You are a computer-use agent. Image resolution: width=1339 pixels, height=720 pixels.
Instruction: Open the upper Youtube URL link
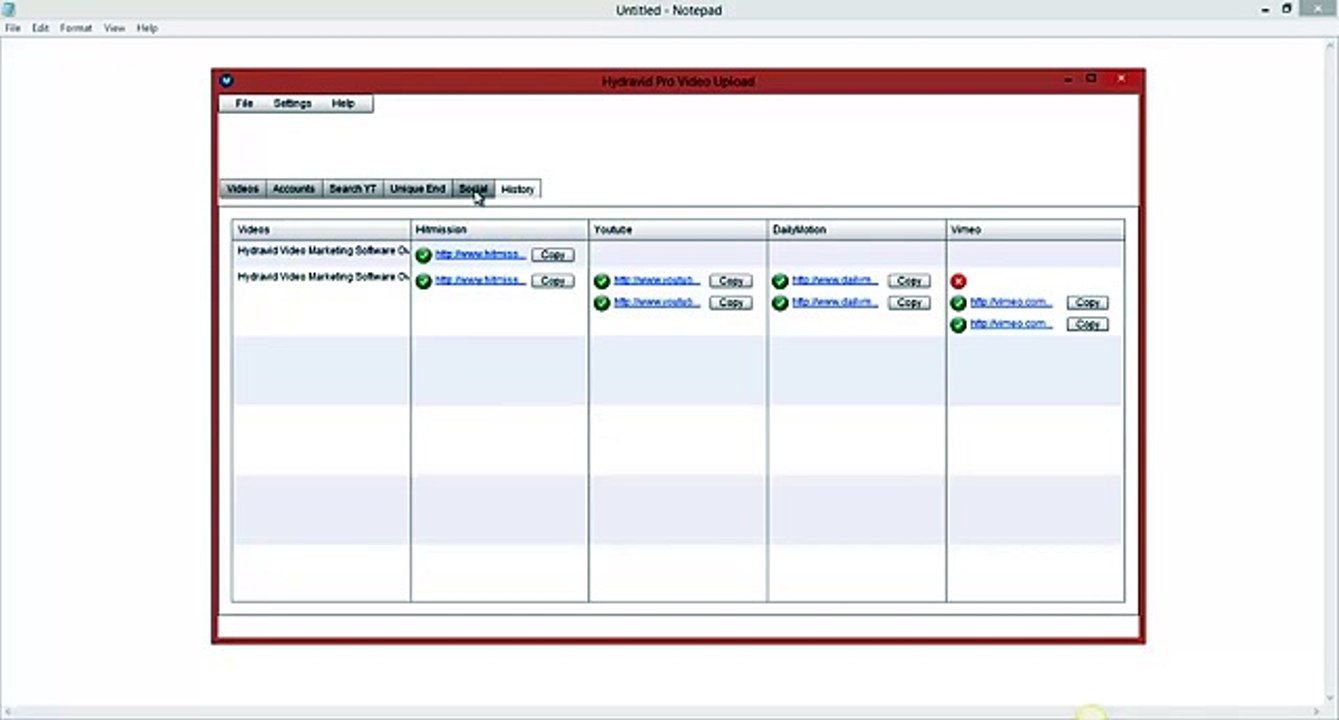click(657, 280)
